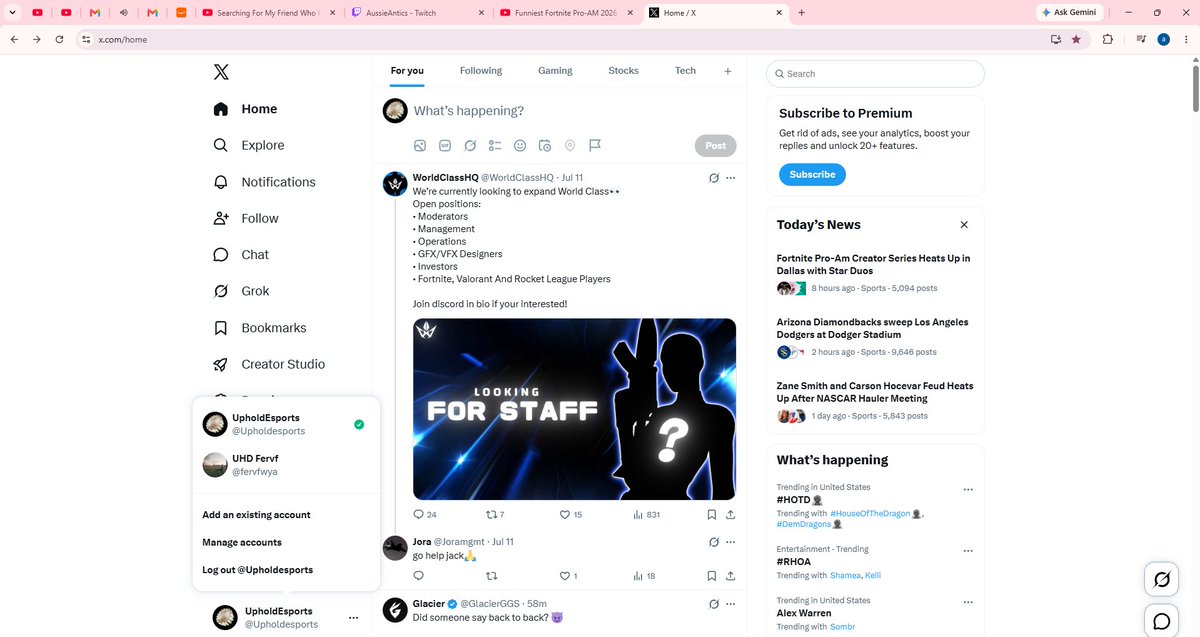Add a poll to post
Viewport: 1200px width, 637px height.
tap(495, 145)
